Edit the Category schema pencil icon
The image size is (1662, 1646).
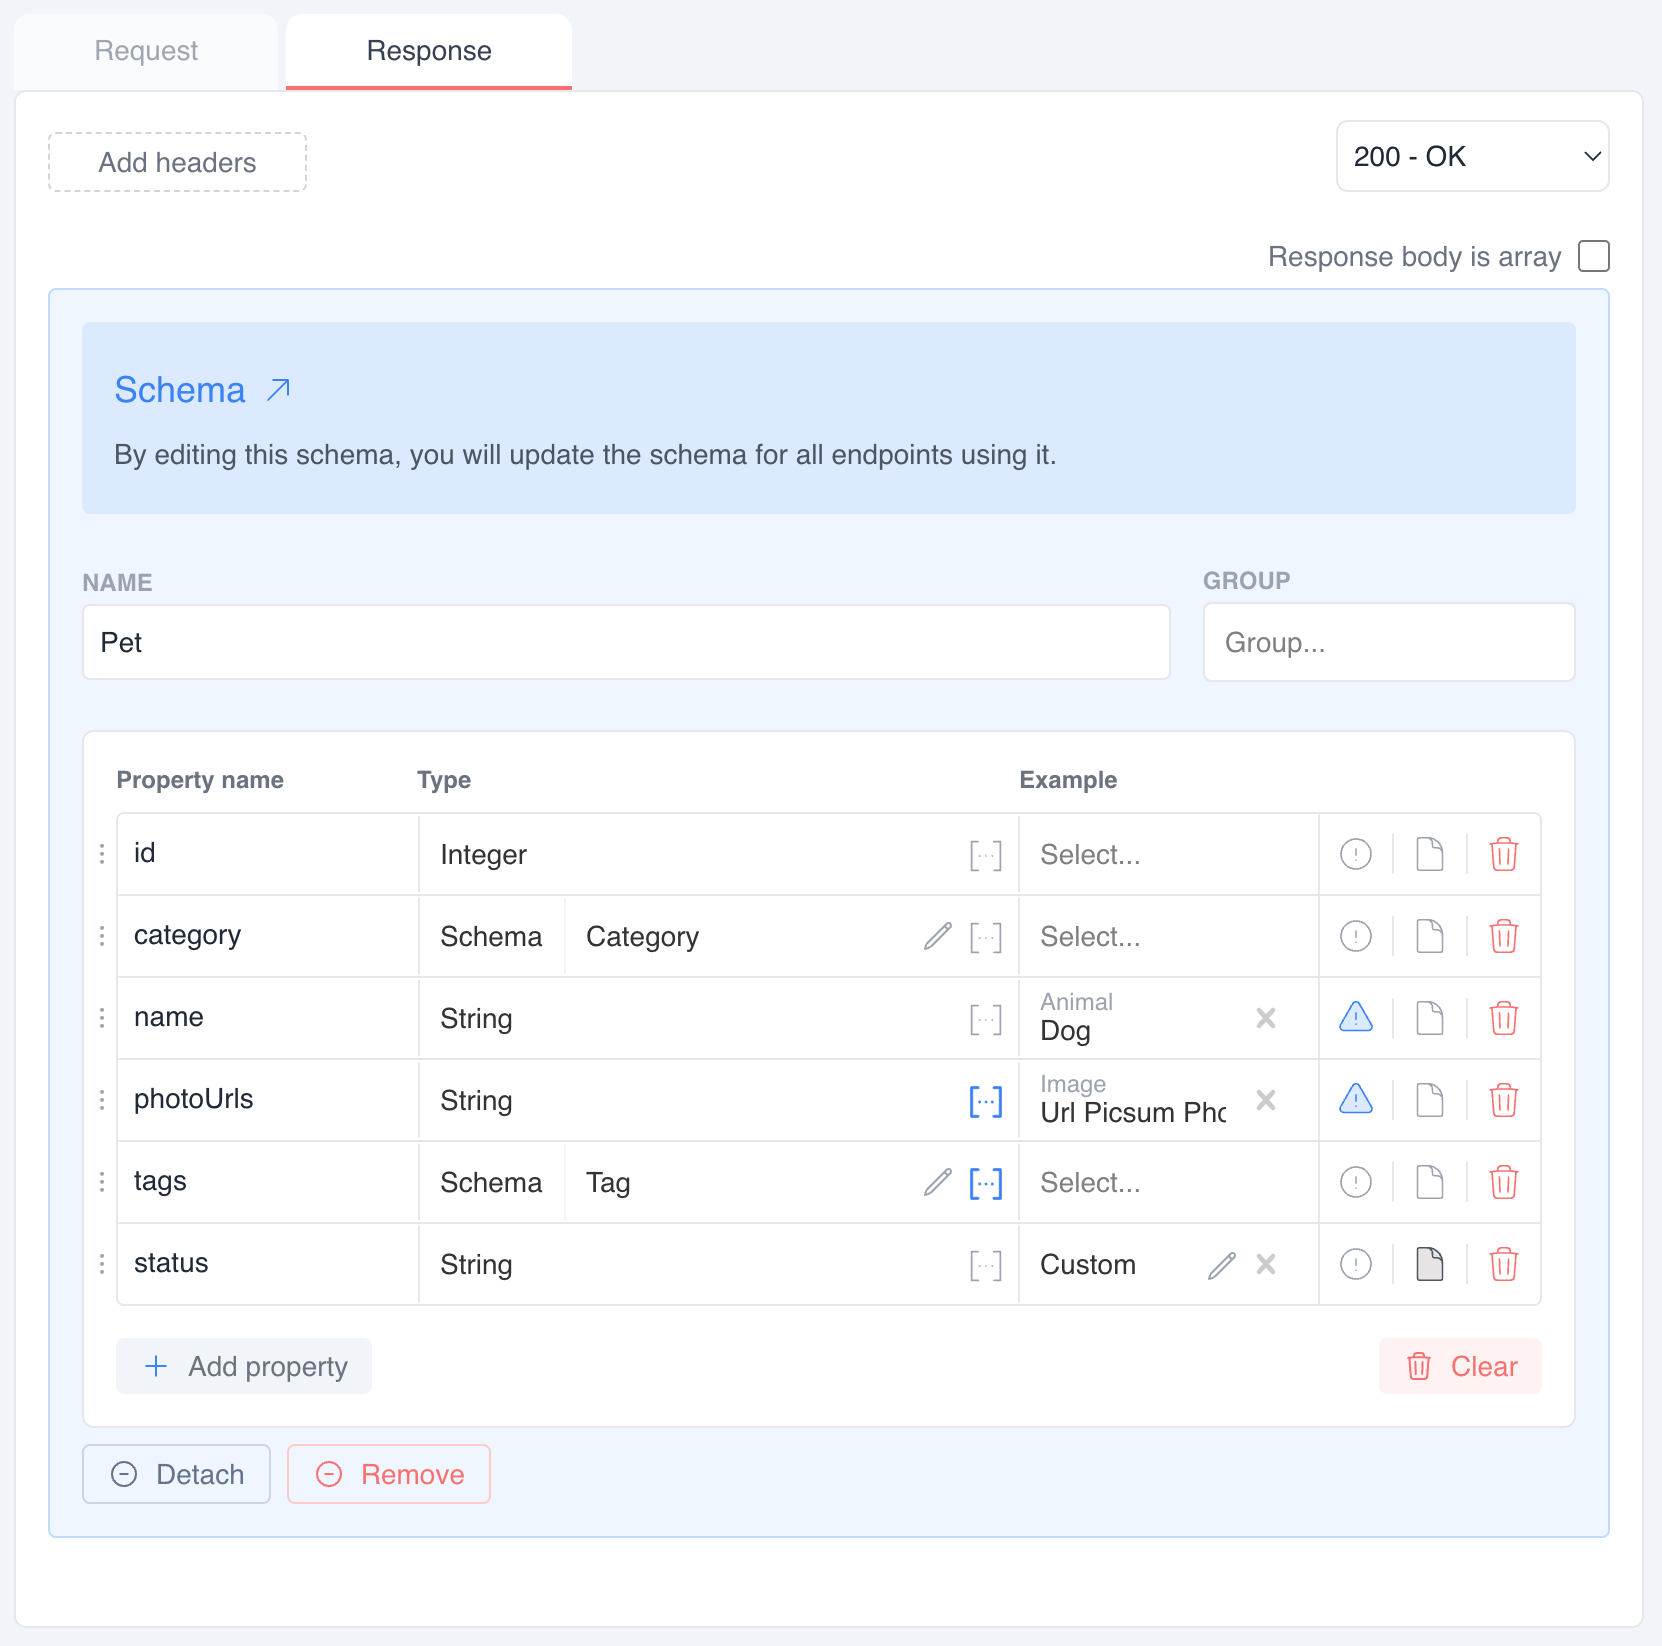pyautogui.click(x=937, y=937)
